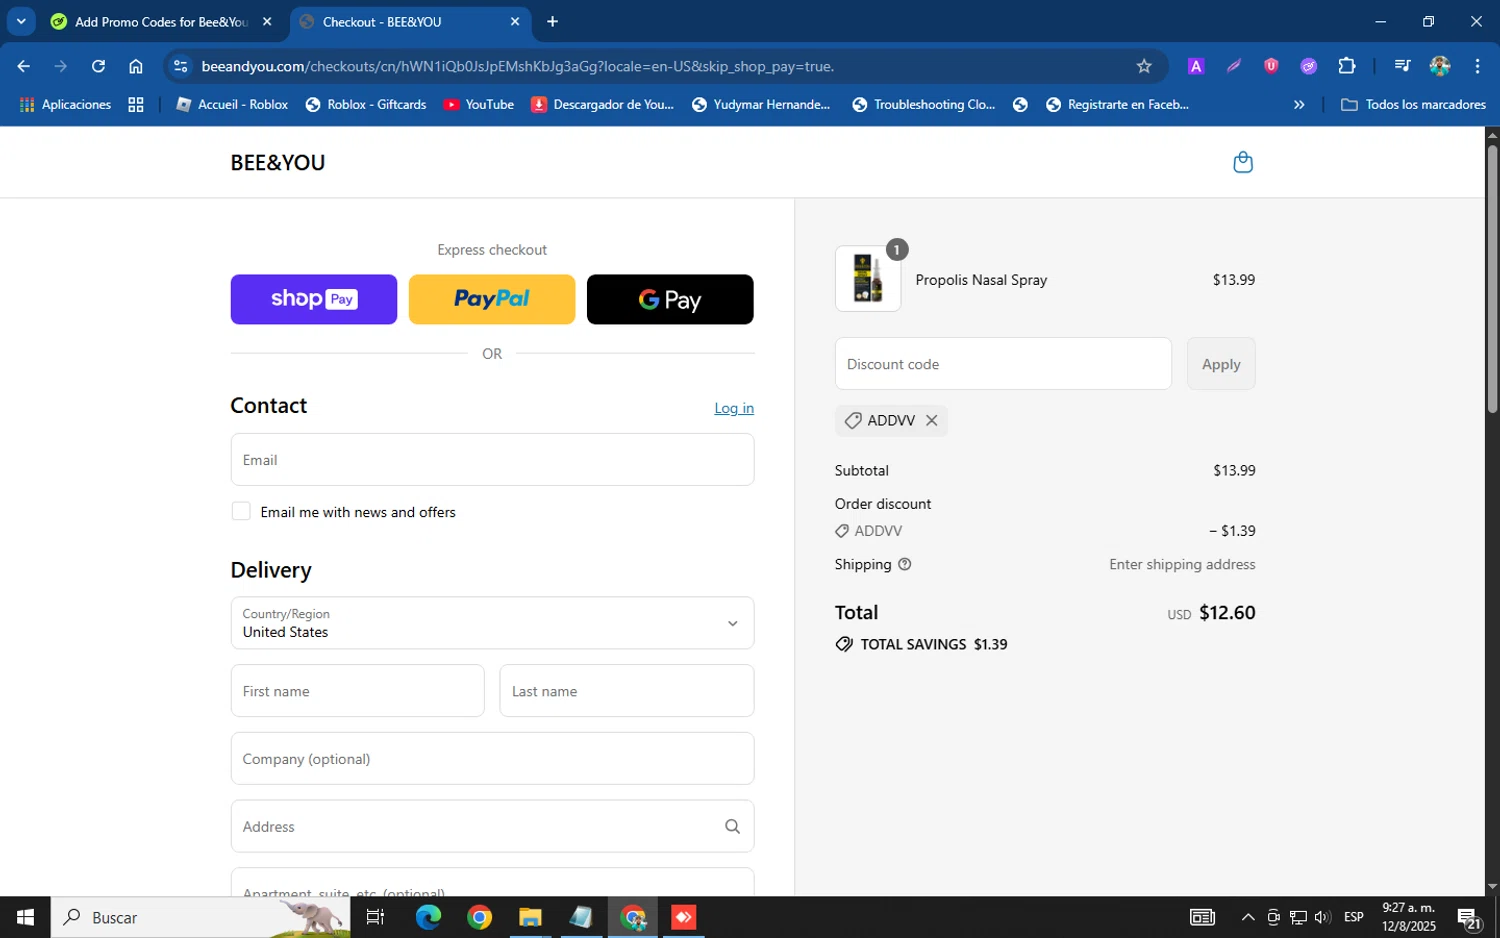This screenshot has height=938, width=1500.
Task: Open the Aplicaciones bookmark
Action: coord(66,104)
